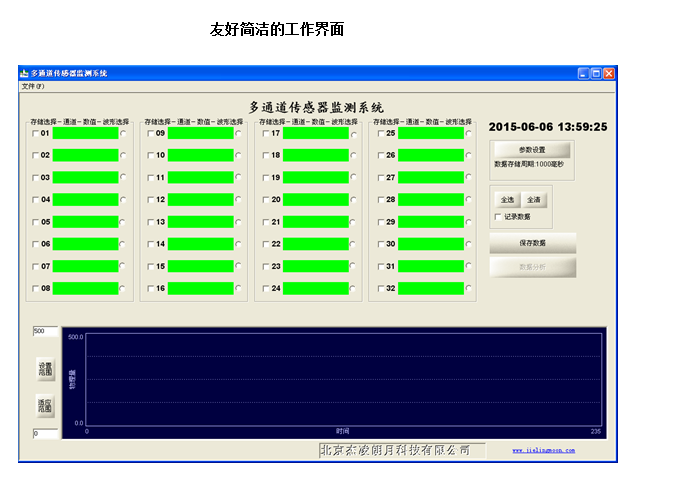Click the green value bar for channel 20
Screen dimensions: 675x486
pyautogui.click(x=315, y=200)
